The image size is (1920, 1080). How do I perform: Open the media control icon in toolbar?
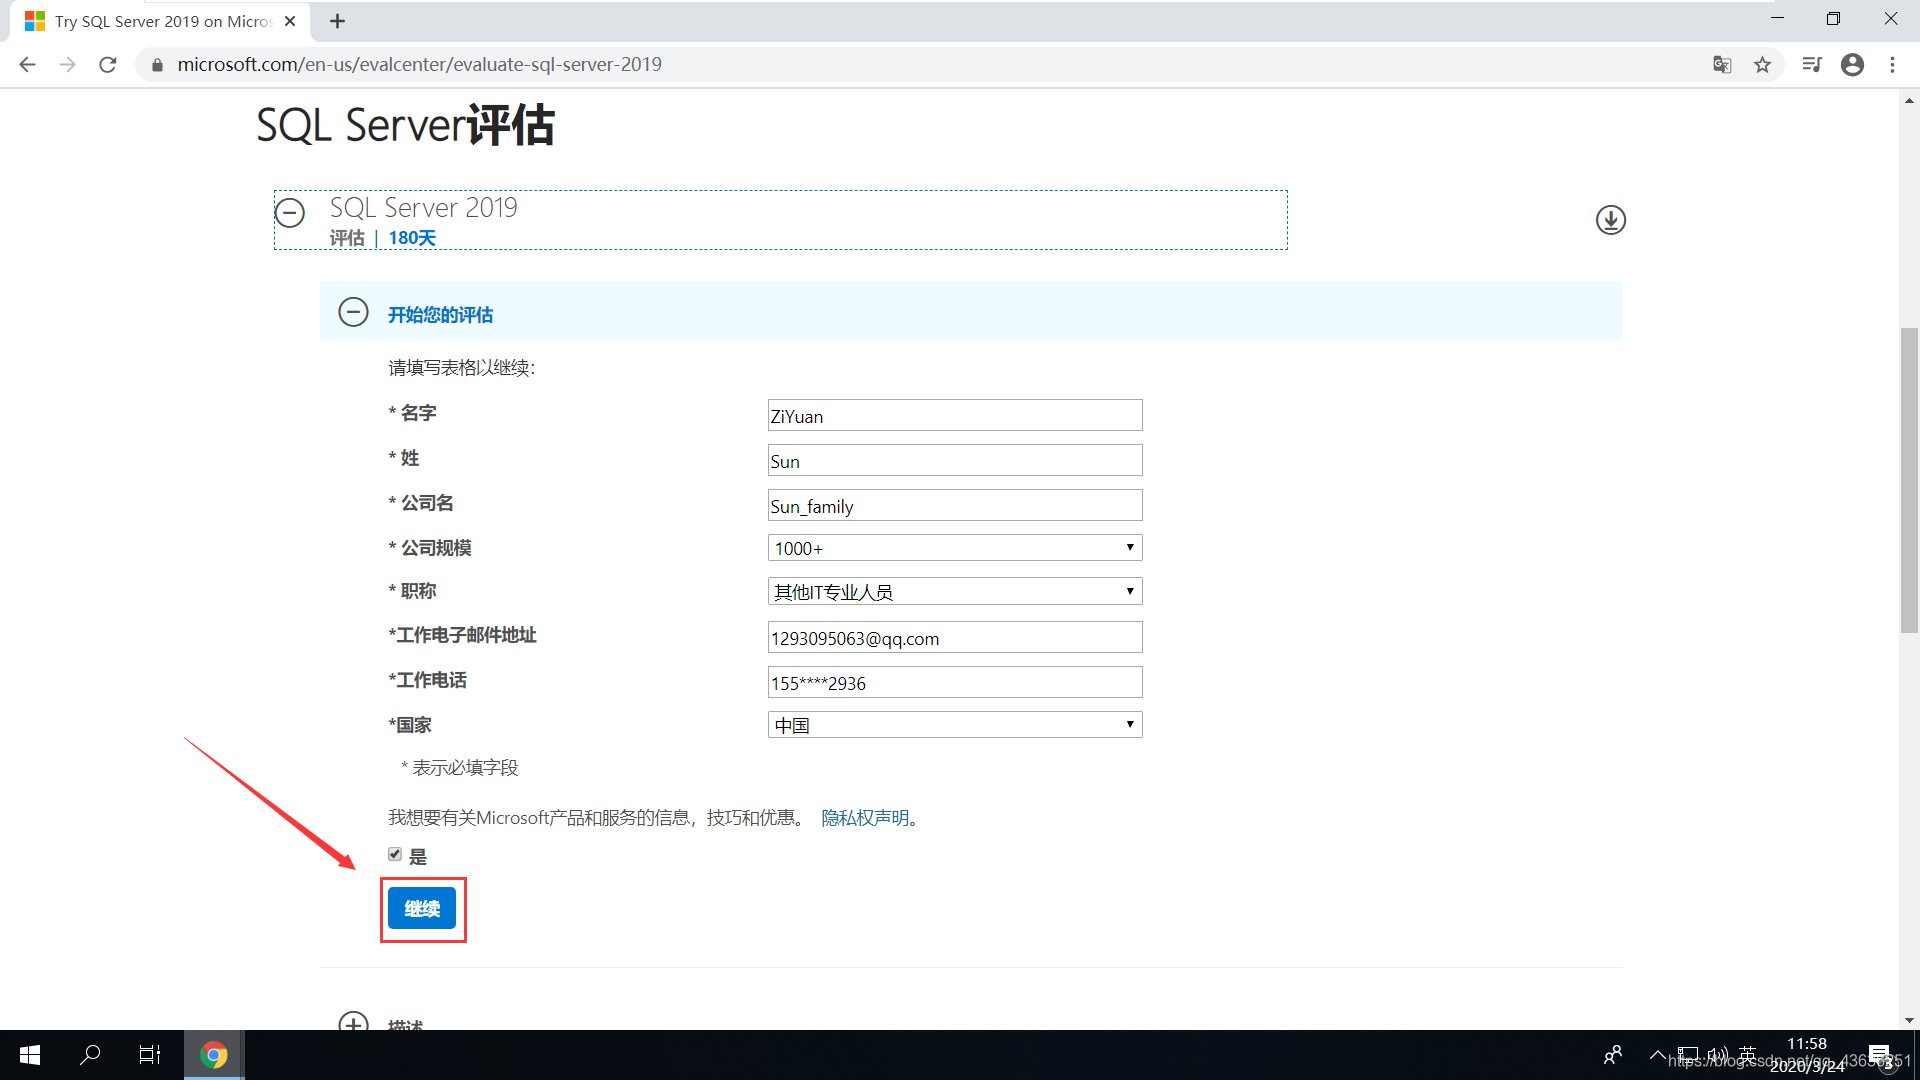click(x=1812, y=65)
